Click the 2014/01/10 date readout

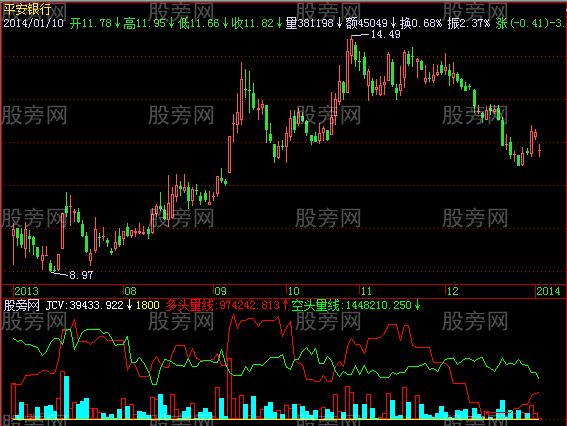tap(33, 24)
